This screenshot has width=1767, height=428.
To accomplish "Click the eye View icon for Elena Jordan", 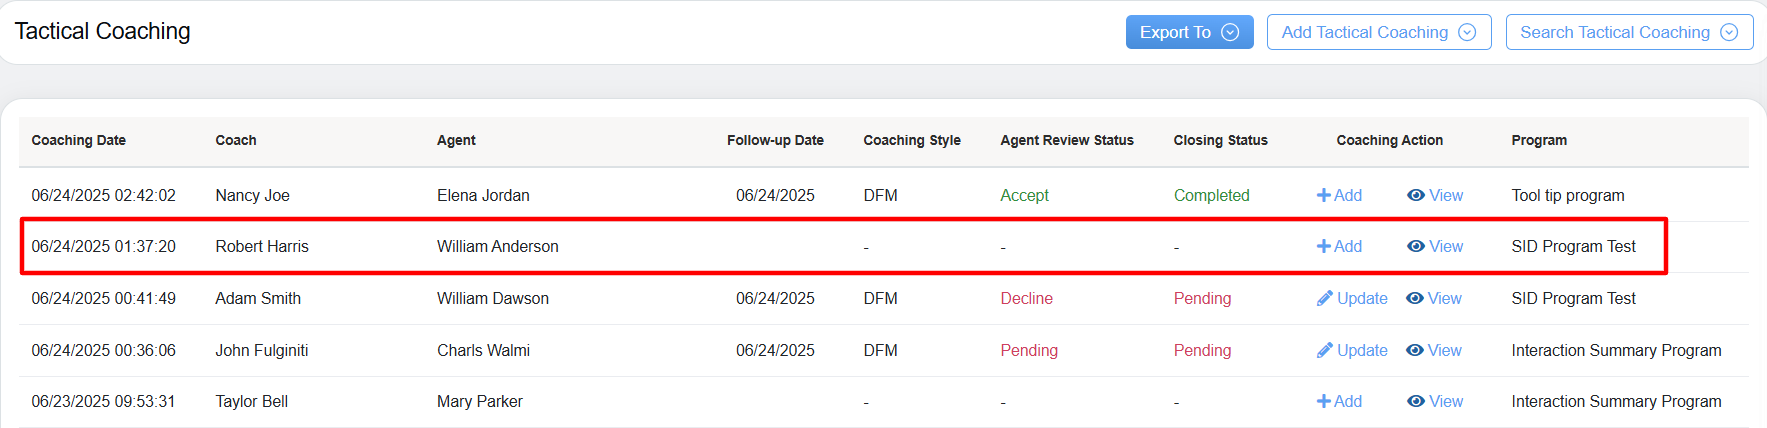I will pos(1416,195).
